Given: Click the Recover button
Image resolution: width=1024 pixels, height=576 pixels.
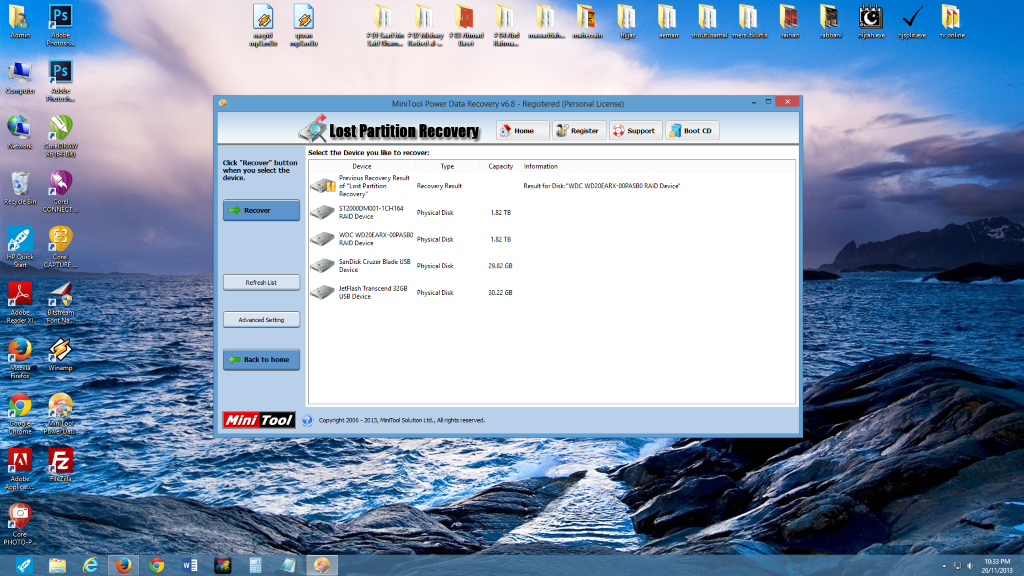Looking at the screenshot, I should 261,210.
